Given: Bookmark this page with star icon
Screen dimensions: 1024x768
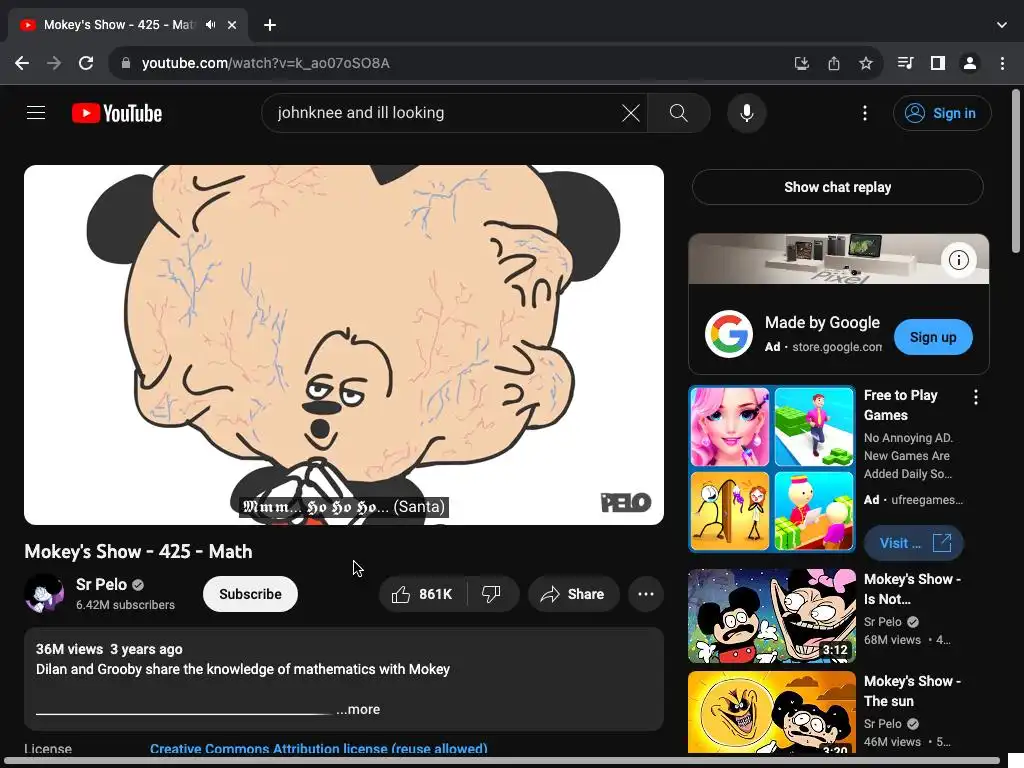Looking at the screenshot, I should 865,63.
